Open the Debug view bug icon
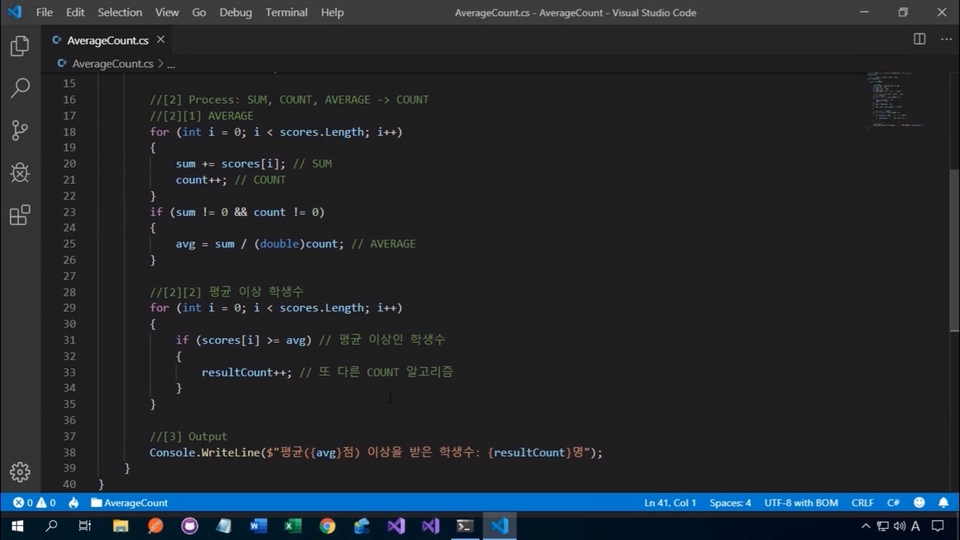 pyautogui.click(x=20, y=173)
